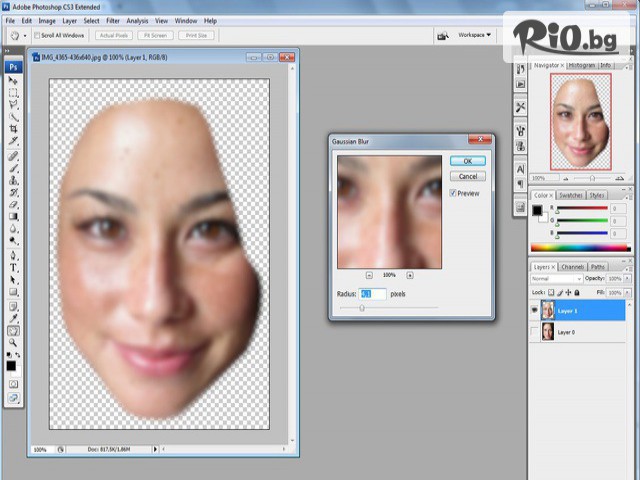640x480 pixels.
Task: Click OK in Gaussian Blur dialog
Action: (467, 161)
